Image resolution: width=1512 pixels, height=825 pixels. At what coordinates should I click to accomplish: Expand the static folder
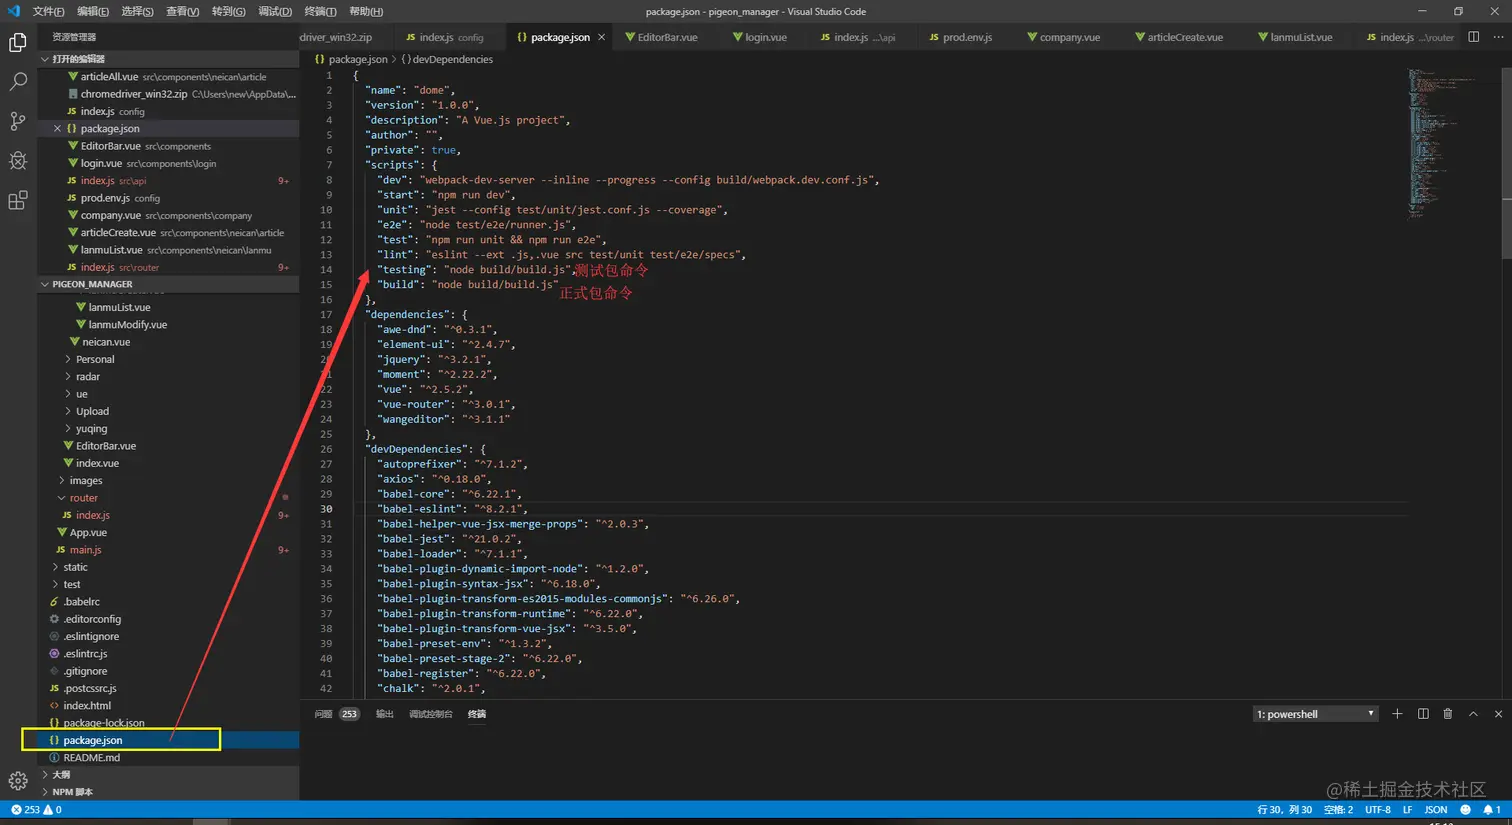click(x=76, y=567)
